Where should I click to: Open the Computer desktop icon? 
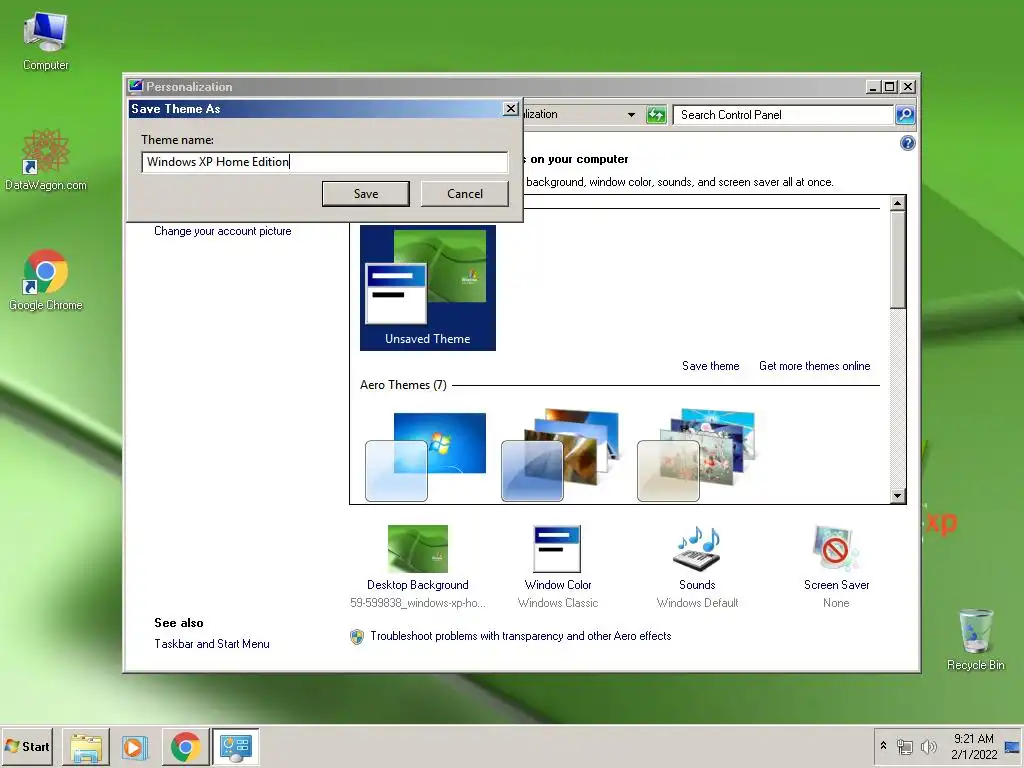(45, 40)
